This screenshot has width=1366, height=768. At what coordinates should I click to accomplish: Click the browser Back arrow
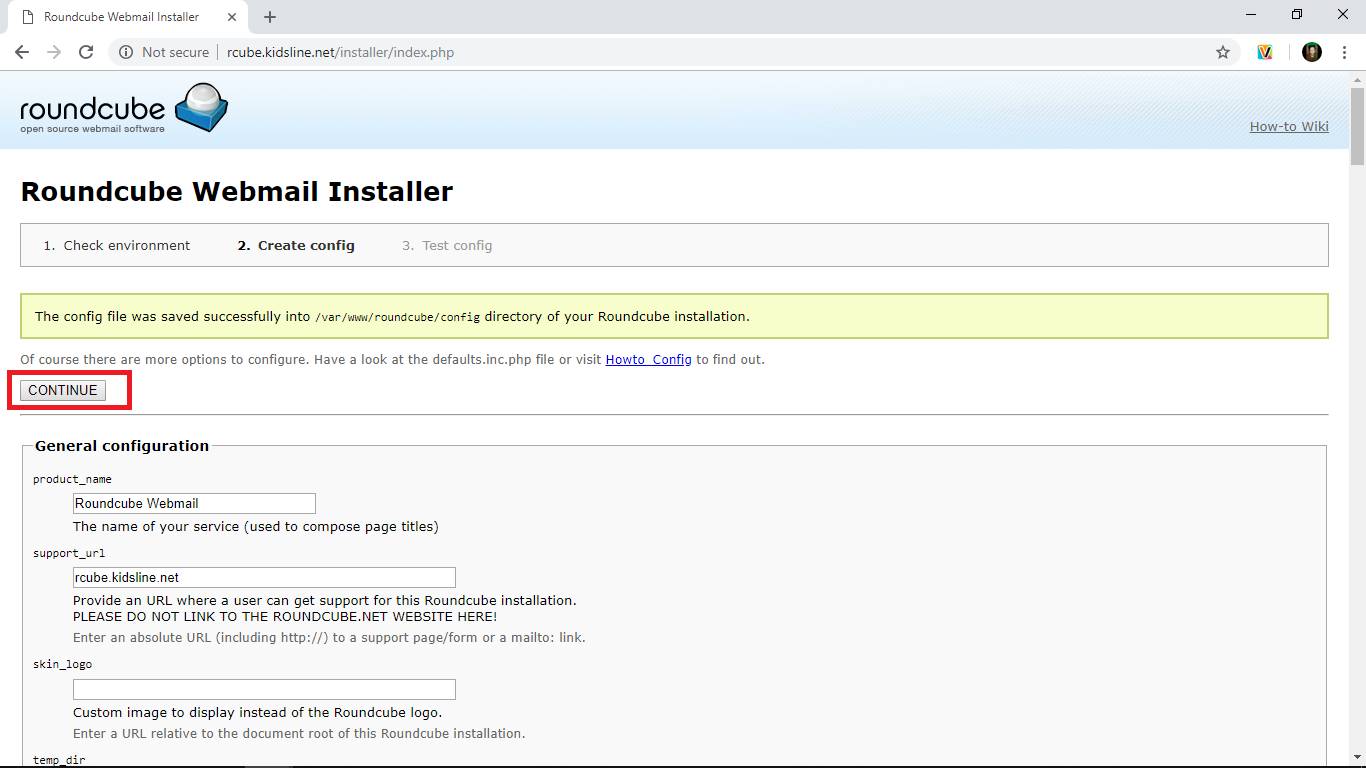(22, 52)
